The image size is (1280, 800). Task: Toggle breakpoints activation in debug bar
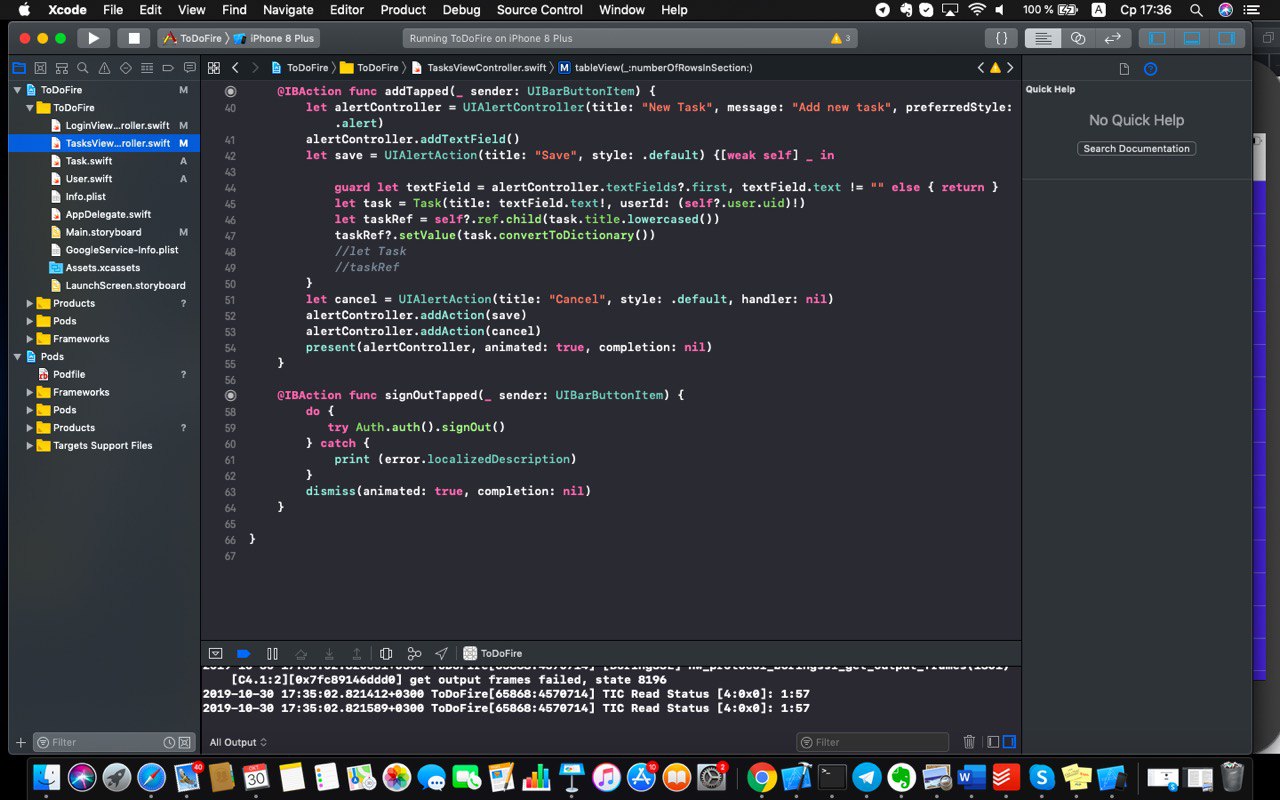tap(243, 653)
